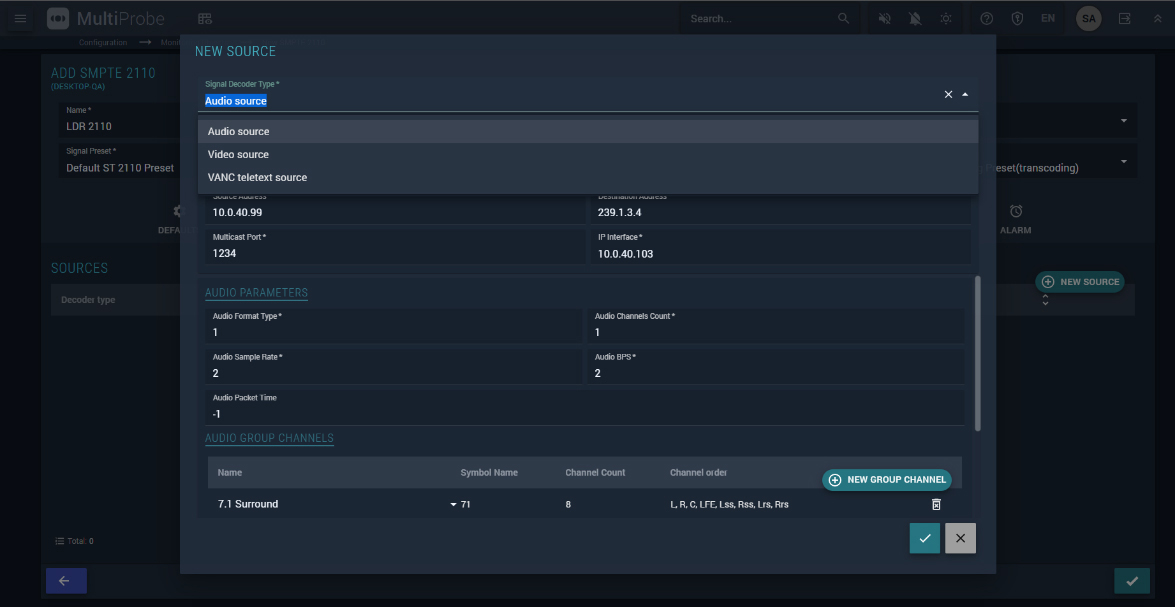Click the logout icon
This screenshot has width=1175, height=607.
[1125, 18]
